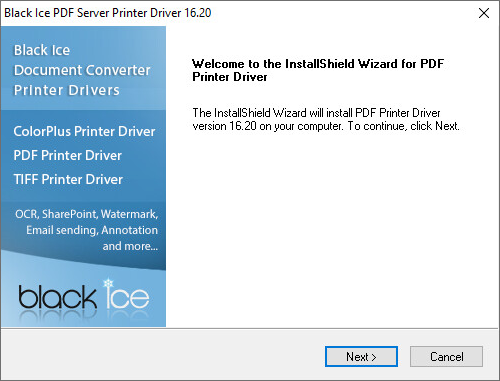
Task: Select the TIFF Printer Driver banner text
Action: pos(68,179)
